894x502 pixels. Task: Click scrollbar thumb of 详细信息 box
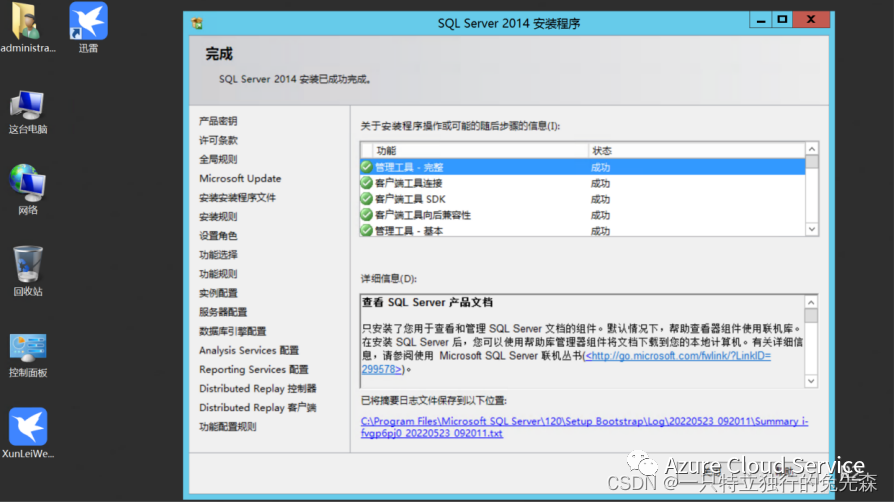811,315
